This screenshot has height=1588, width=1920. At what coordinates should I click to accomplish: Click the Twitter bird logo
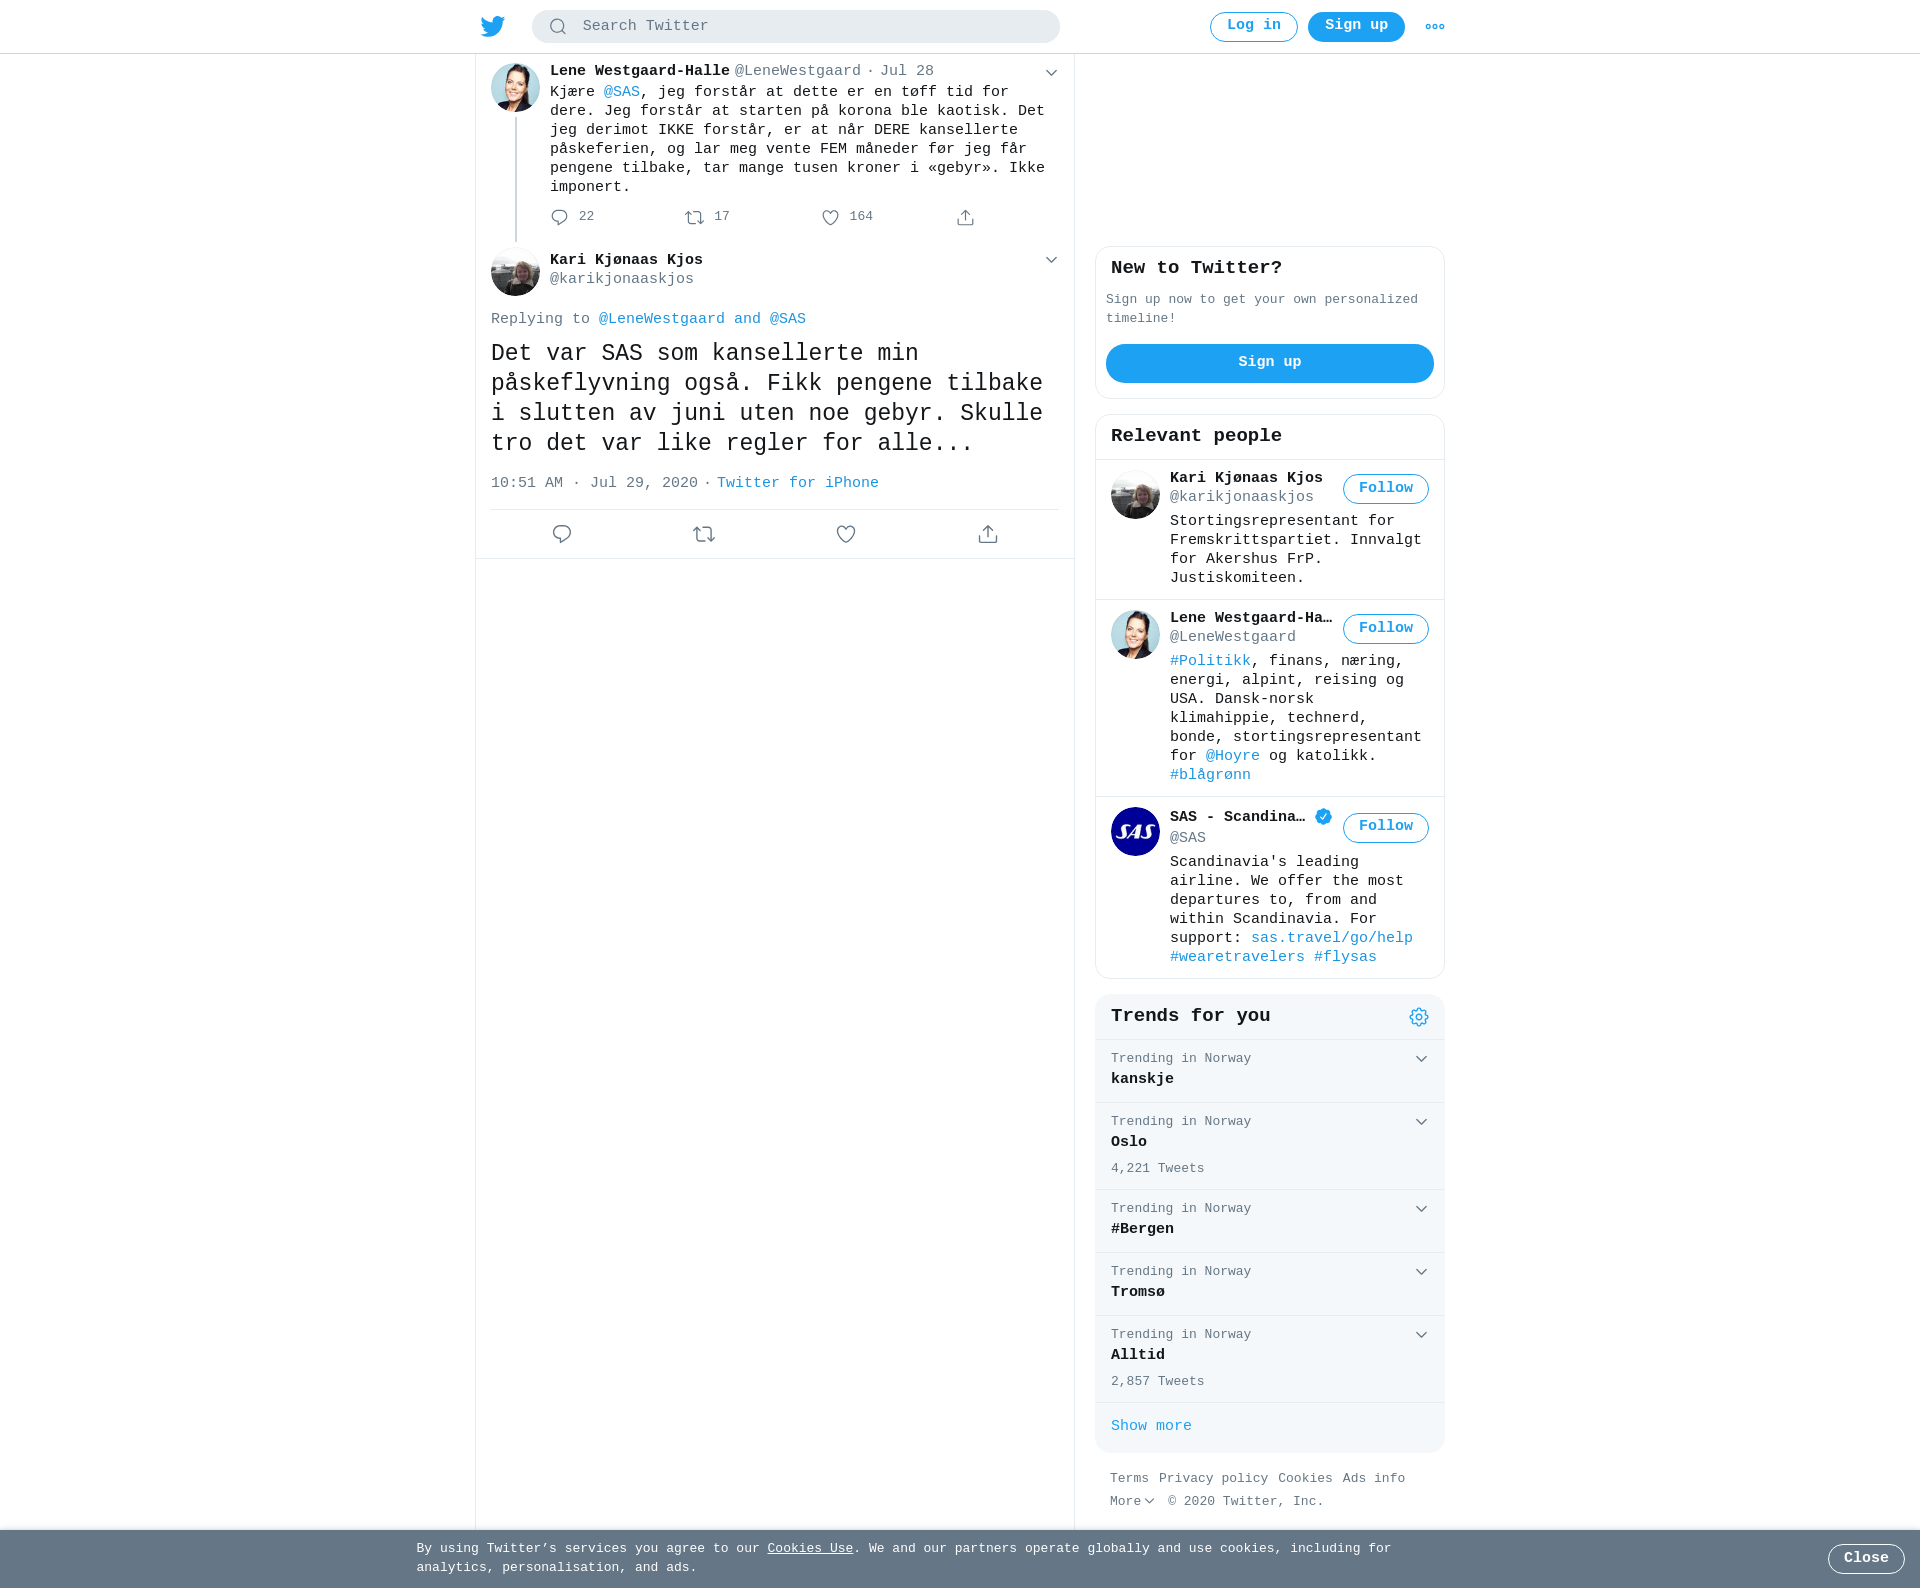pos(493,26)
